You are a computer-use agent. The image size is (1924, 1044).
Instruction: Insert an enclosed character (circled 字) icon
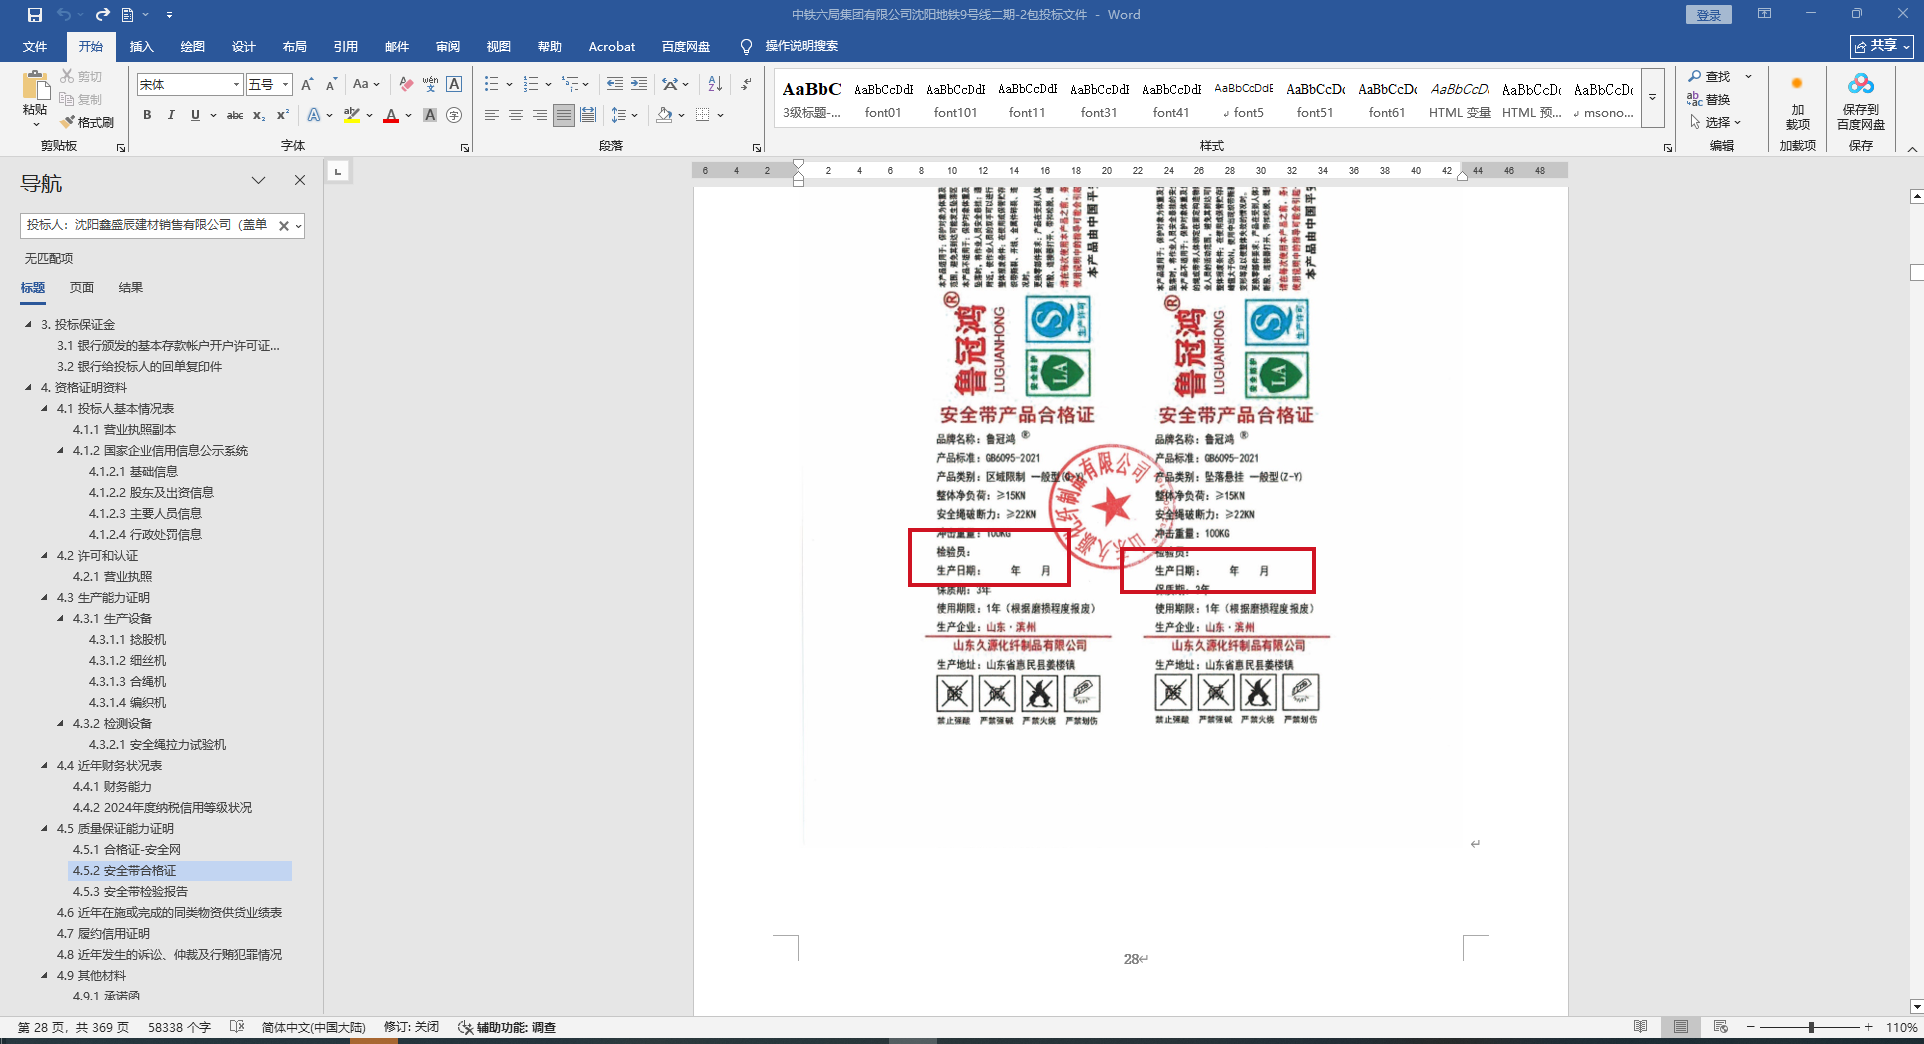(x=454, y=116)
